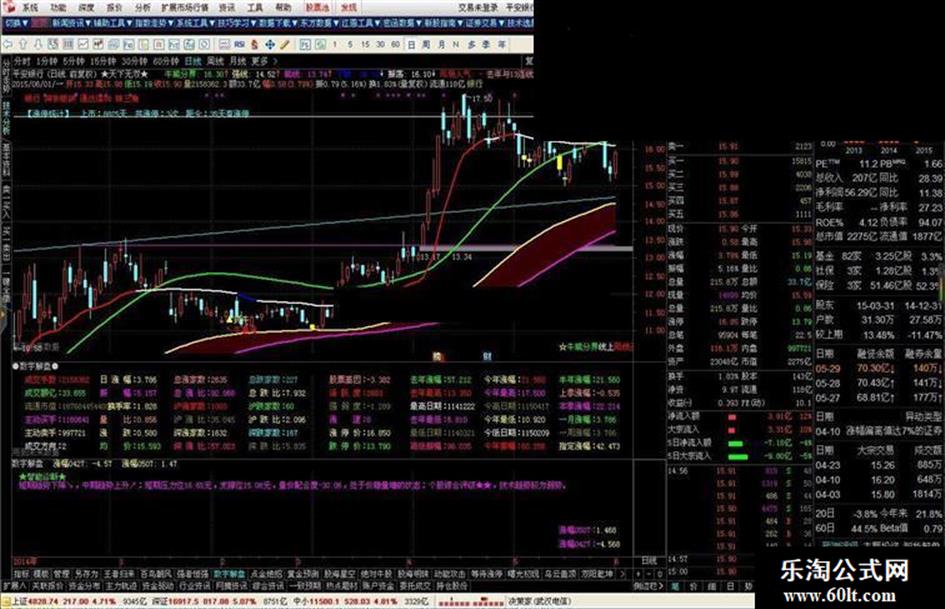Screen dimensions: 945x609
Task: Switch to the 日线 chart tab
Action: coord(193,62)
